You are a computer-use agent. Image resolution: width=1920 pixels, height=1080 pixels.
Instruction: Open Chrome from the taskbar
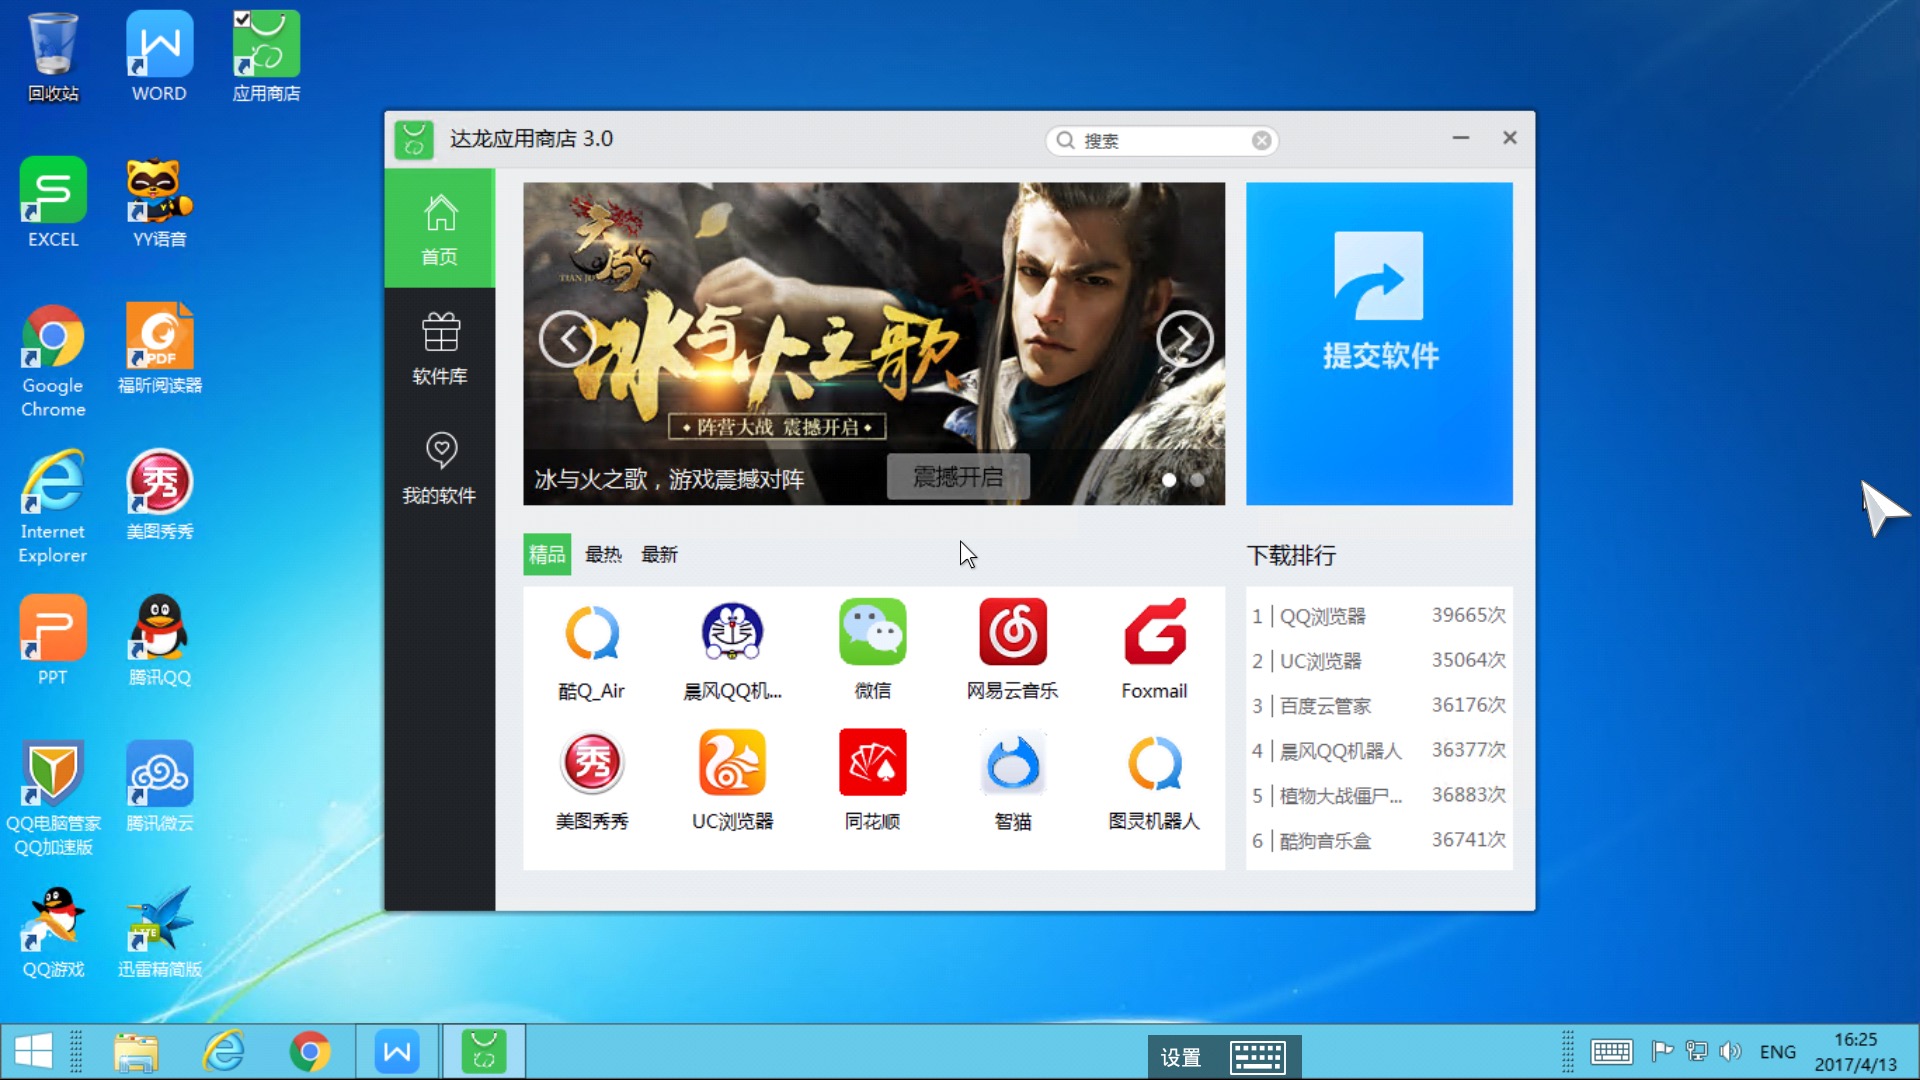click(310, 1052)
